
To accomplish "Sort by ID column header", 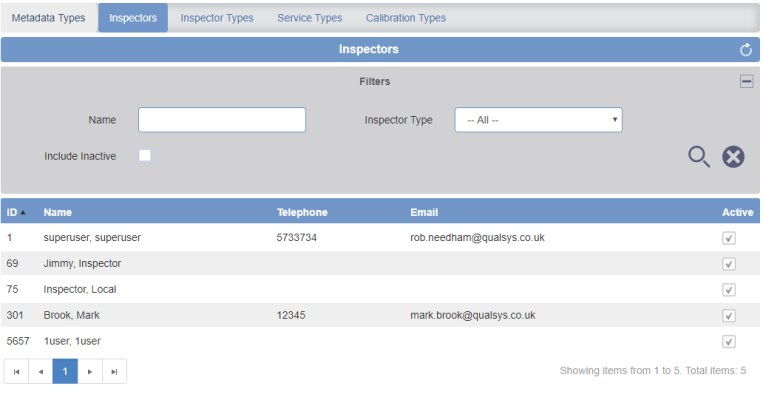I will pos(16,213).
